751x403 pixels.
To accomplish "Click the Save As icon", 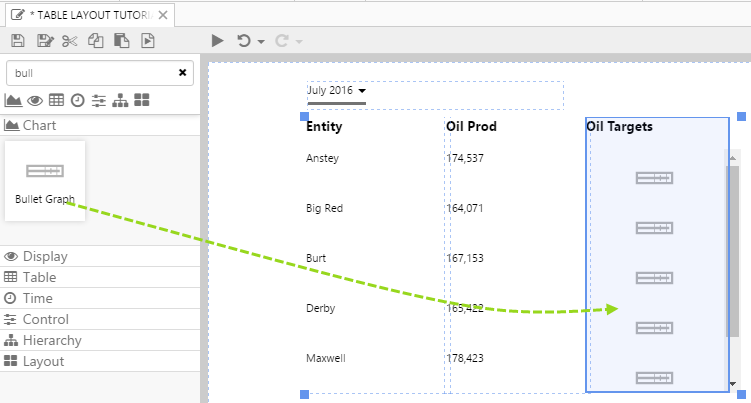I will 44,41.
